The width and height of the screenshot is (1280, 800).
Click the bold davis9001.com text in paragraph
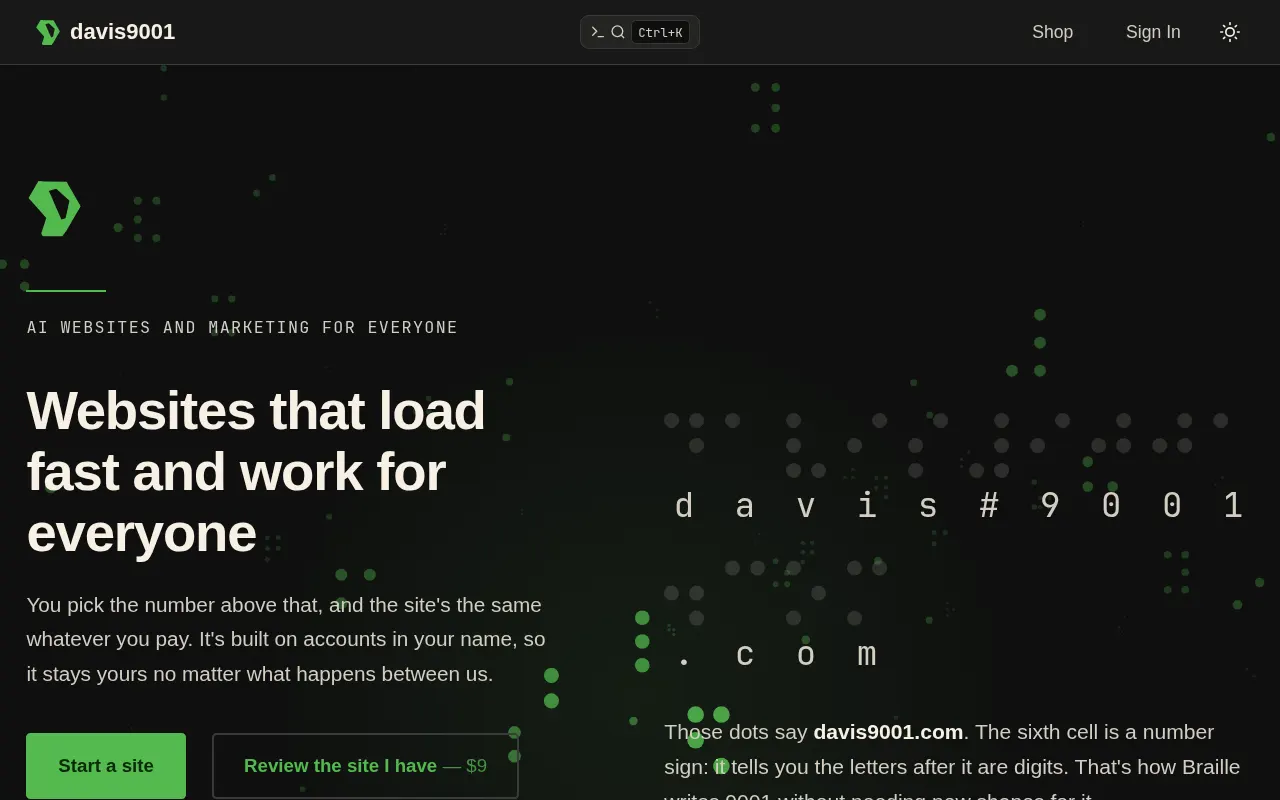(x=888, y=732)
